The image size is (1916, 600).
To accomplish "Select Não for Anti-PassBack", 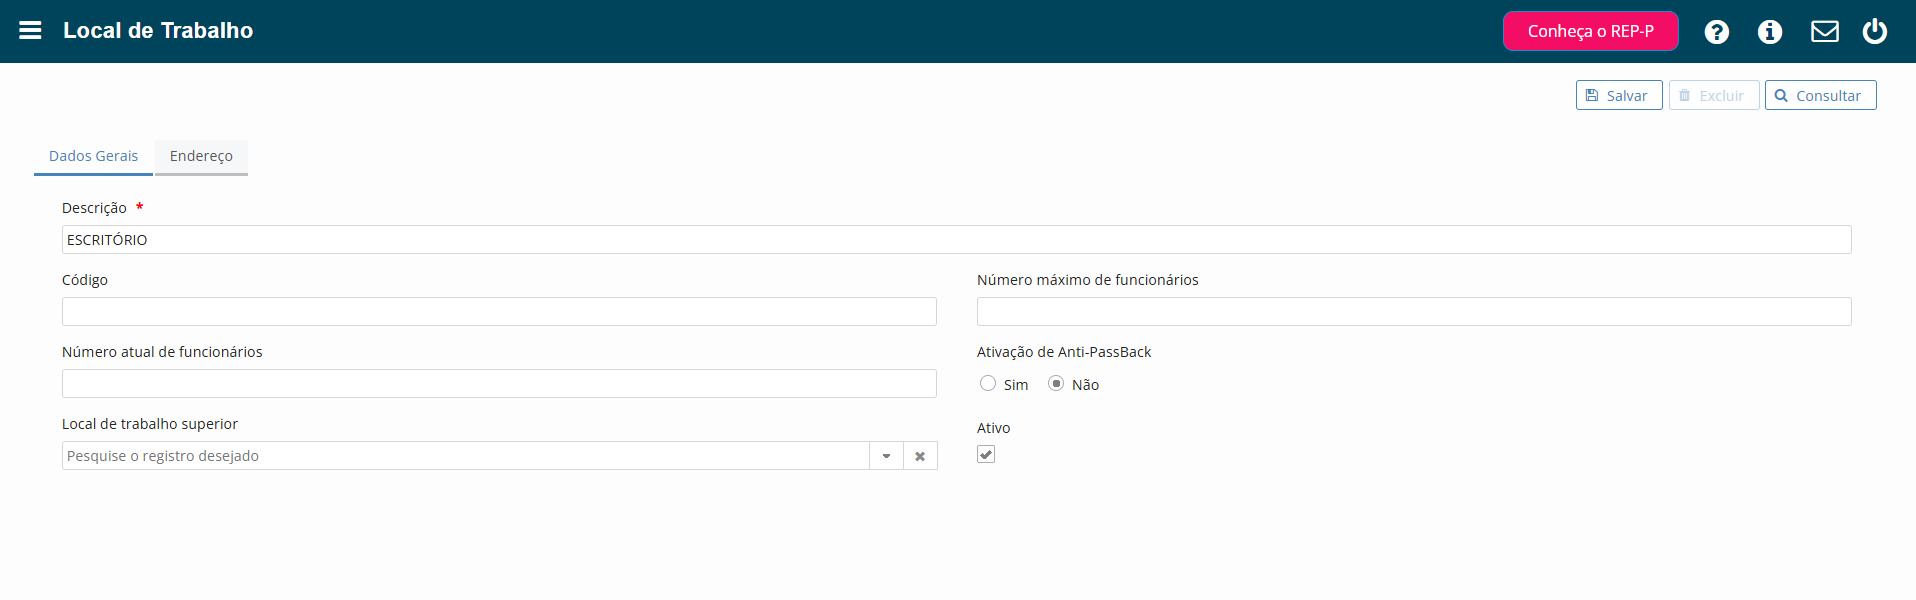I will pos(1056,383).
